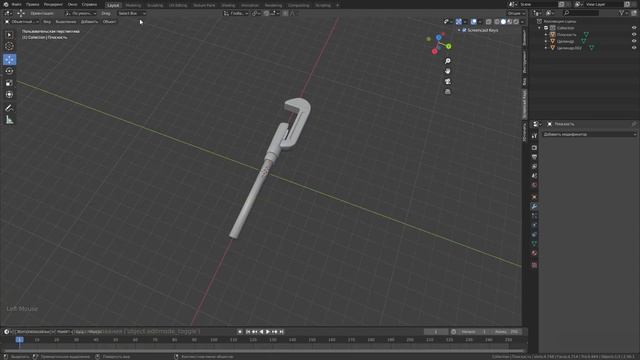
Task: Activate the Annotate pencil tool
Action: tap(9, 108)
